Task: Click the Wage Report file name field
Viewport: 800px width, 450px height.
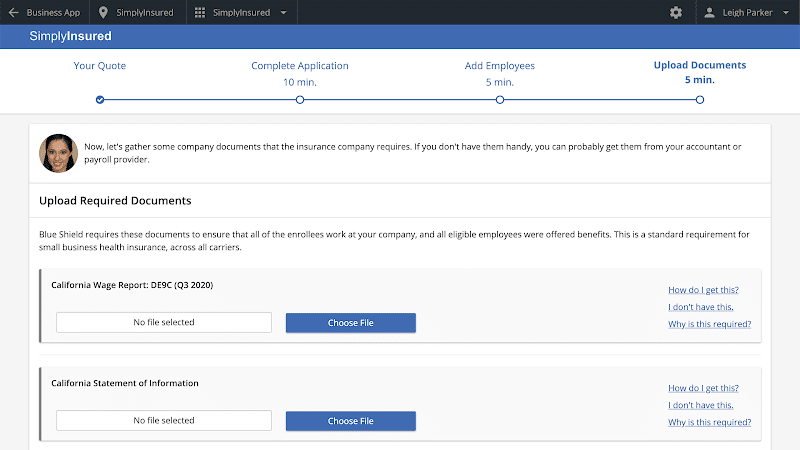Action: (x=164, y=322)
